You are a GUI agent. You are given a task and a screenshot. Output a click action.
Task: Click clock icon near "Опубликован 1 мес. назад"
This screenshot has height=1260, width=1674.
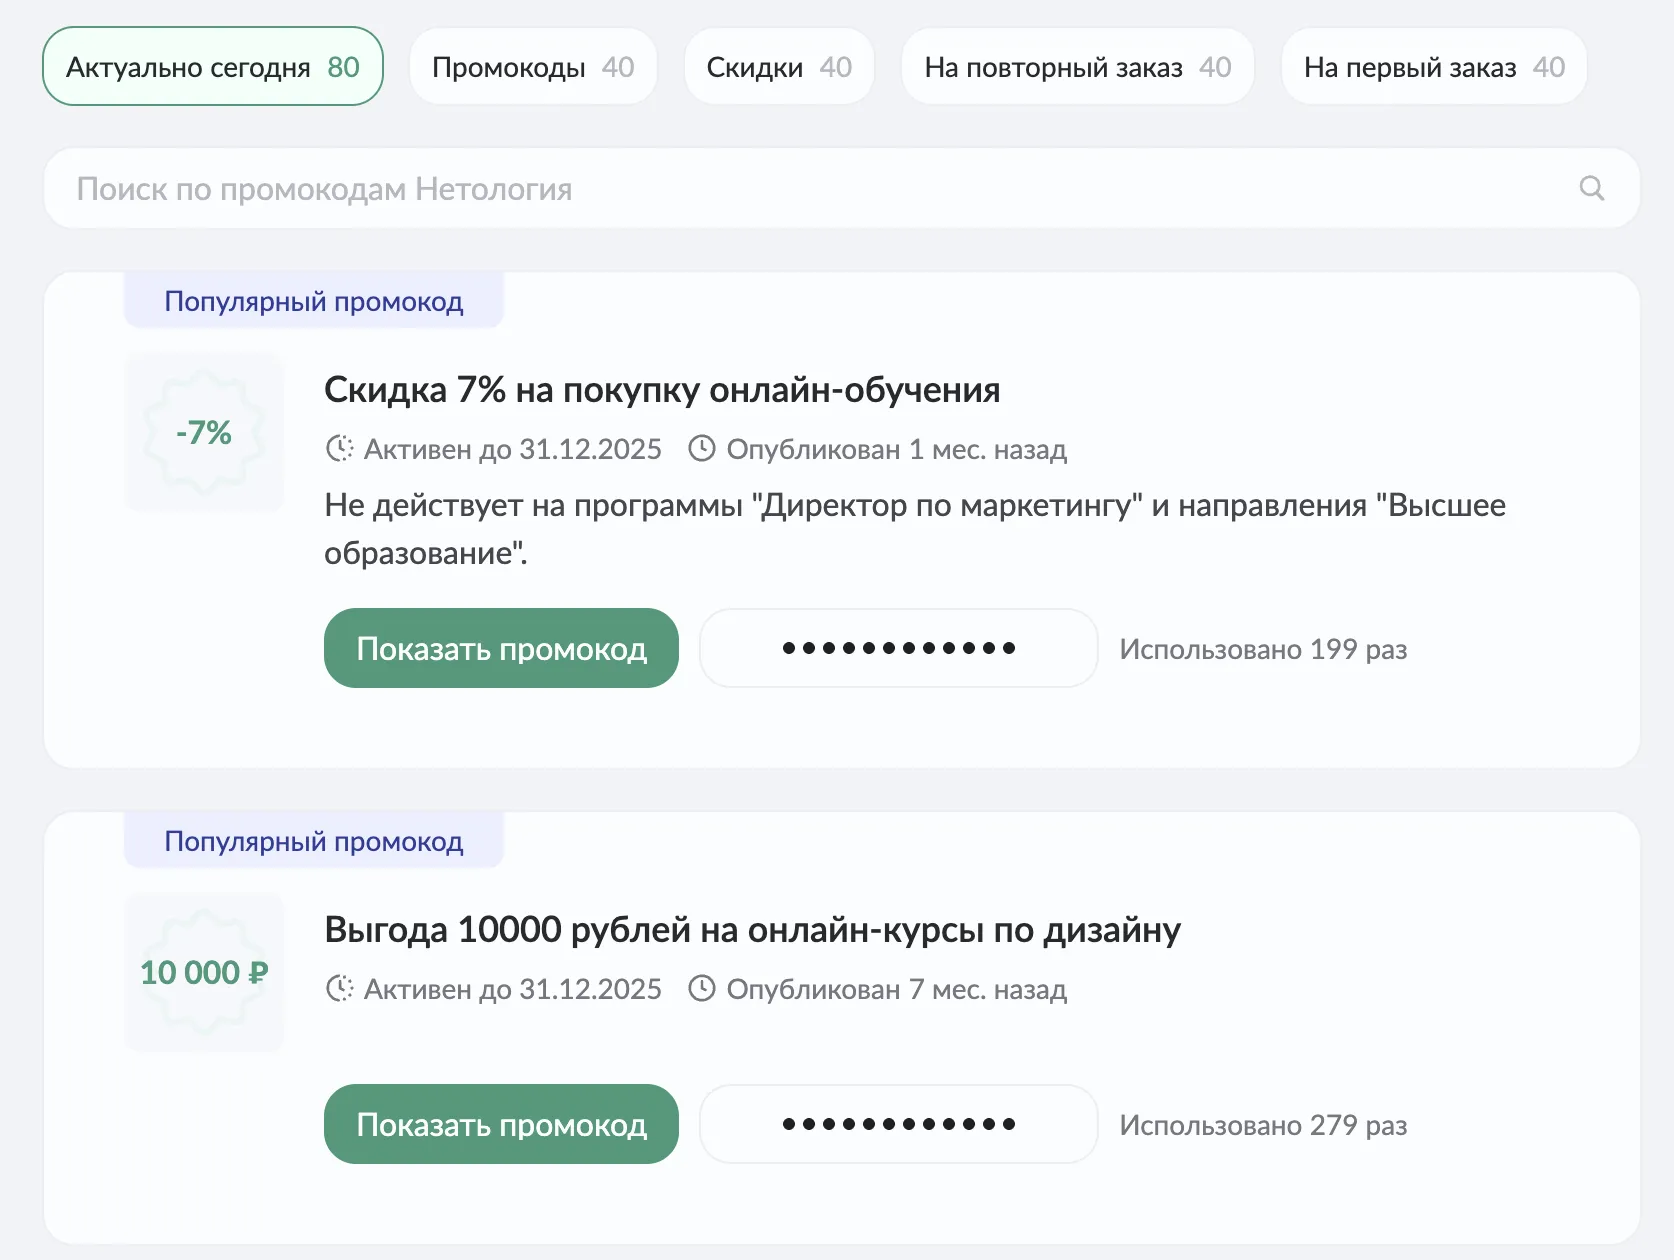(701, 449)
